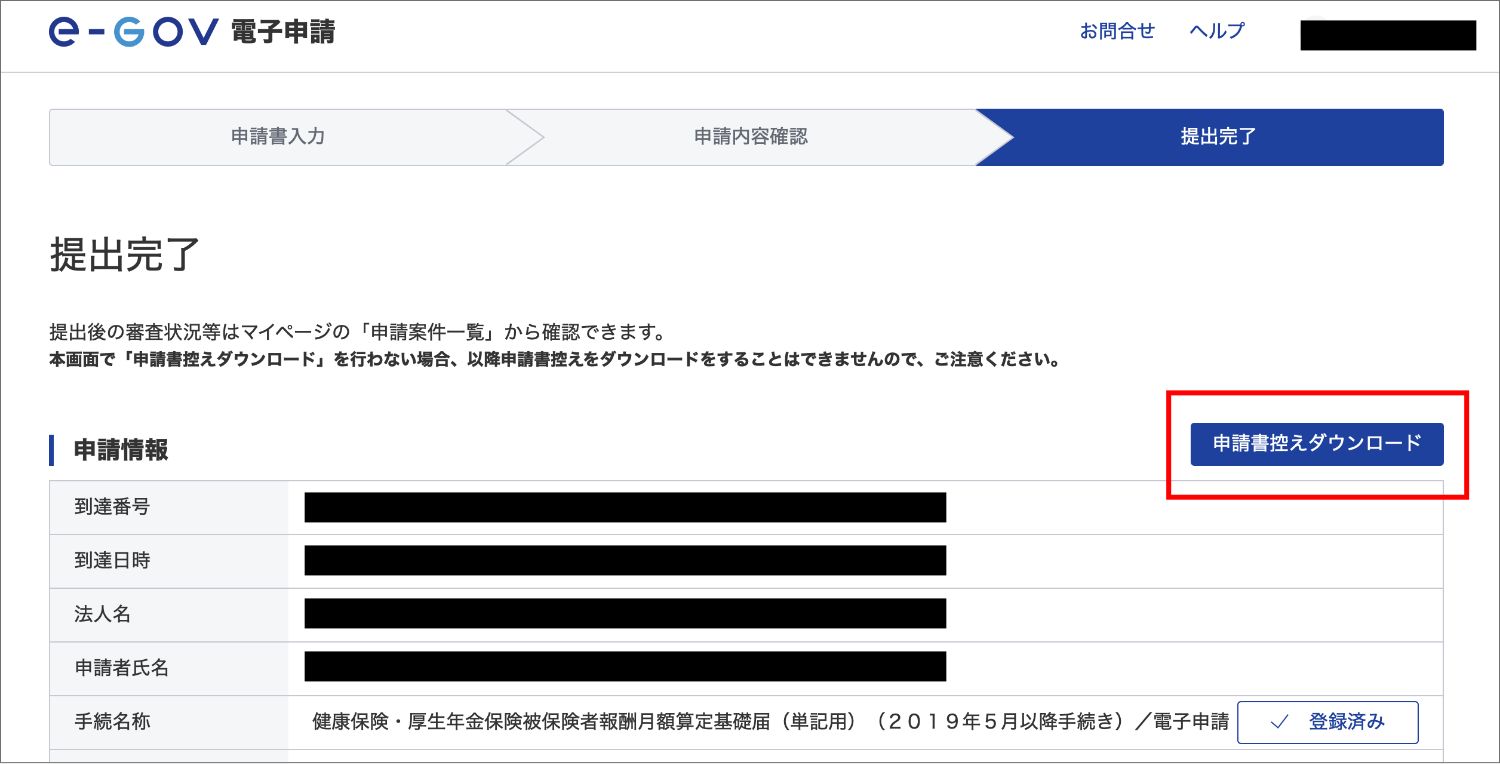
Task: Click the 手続名称 row label
Action: 112,721
